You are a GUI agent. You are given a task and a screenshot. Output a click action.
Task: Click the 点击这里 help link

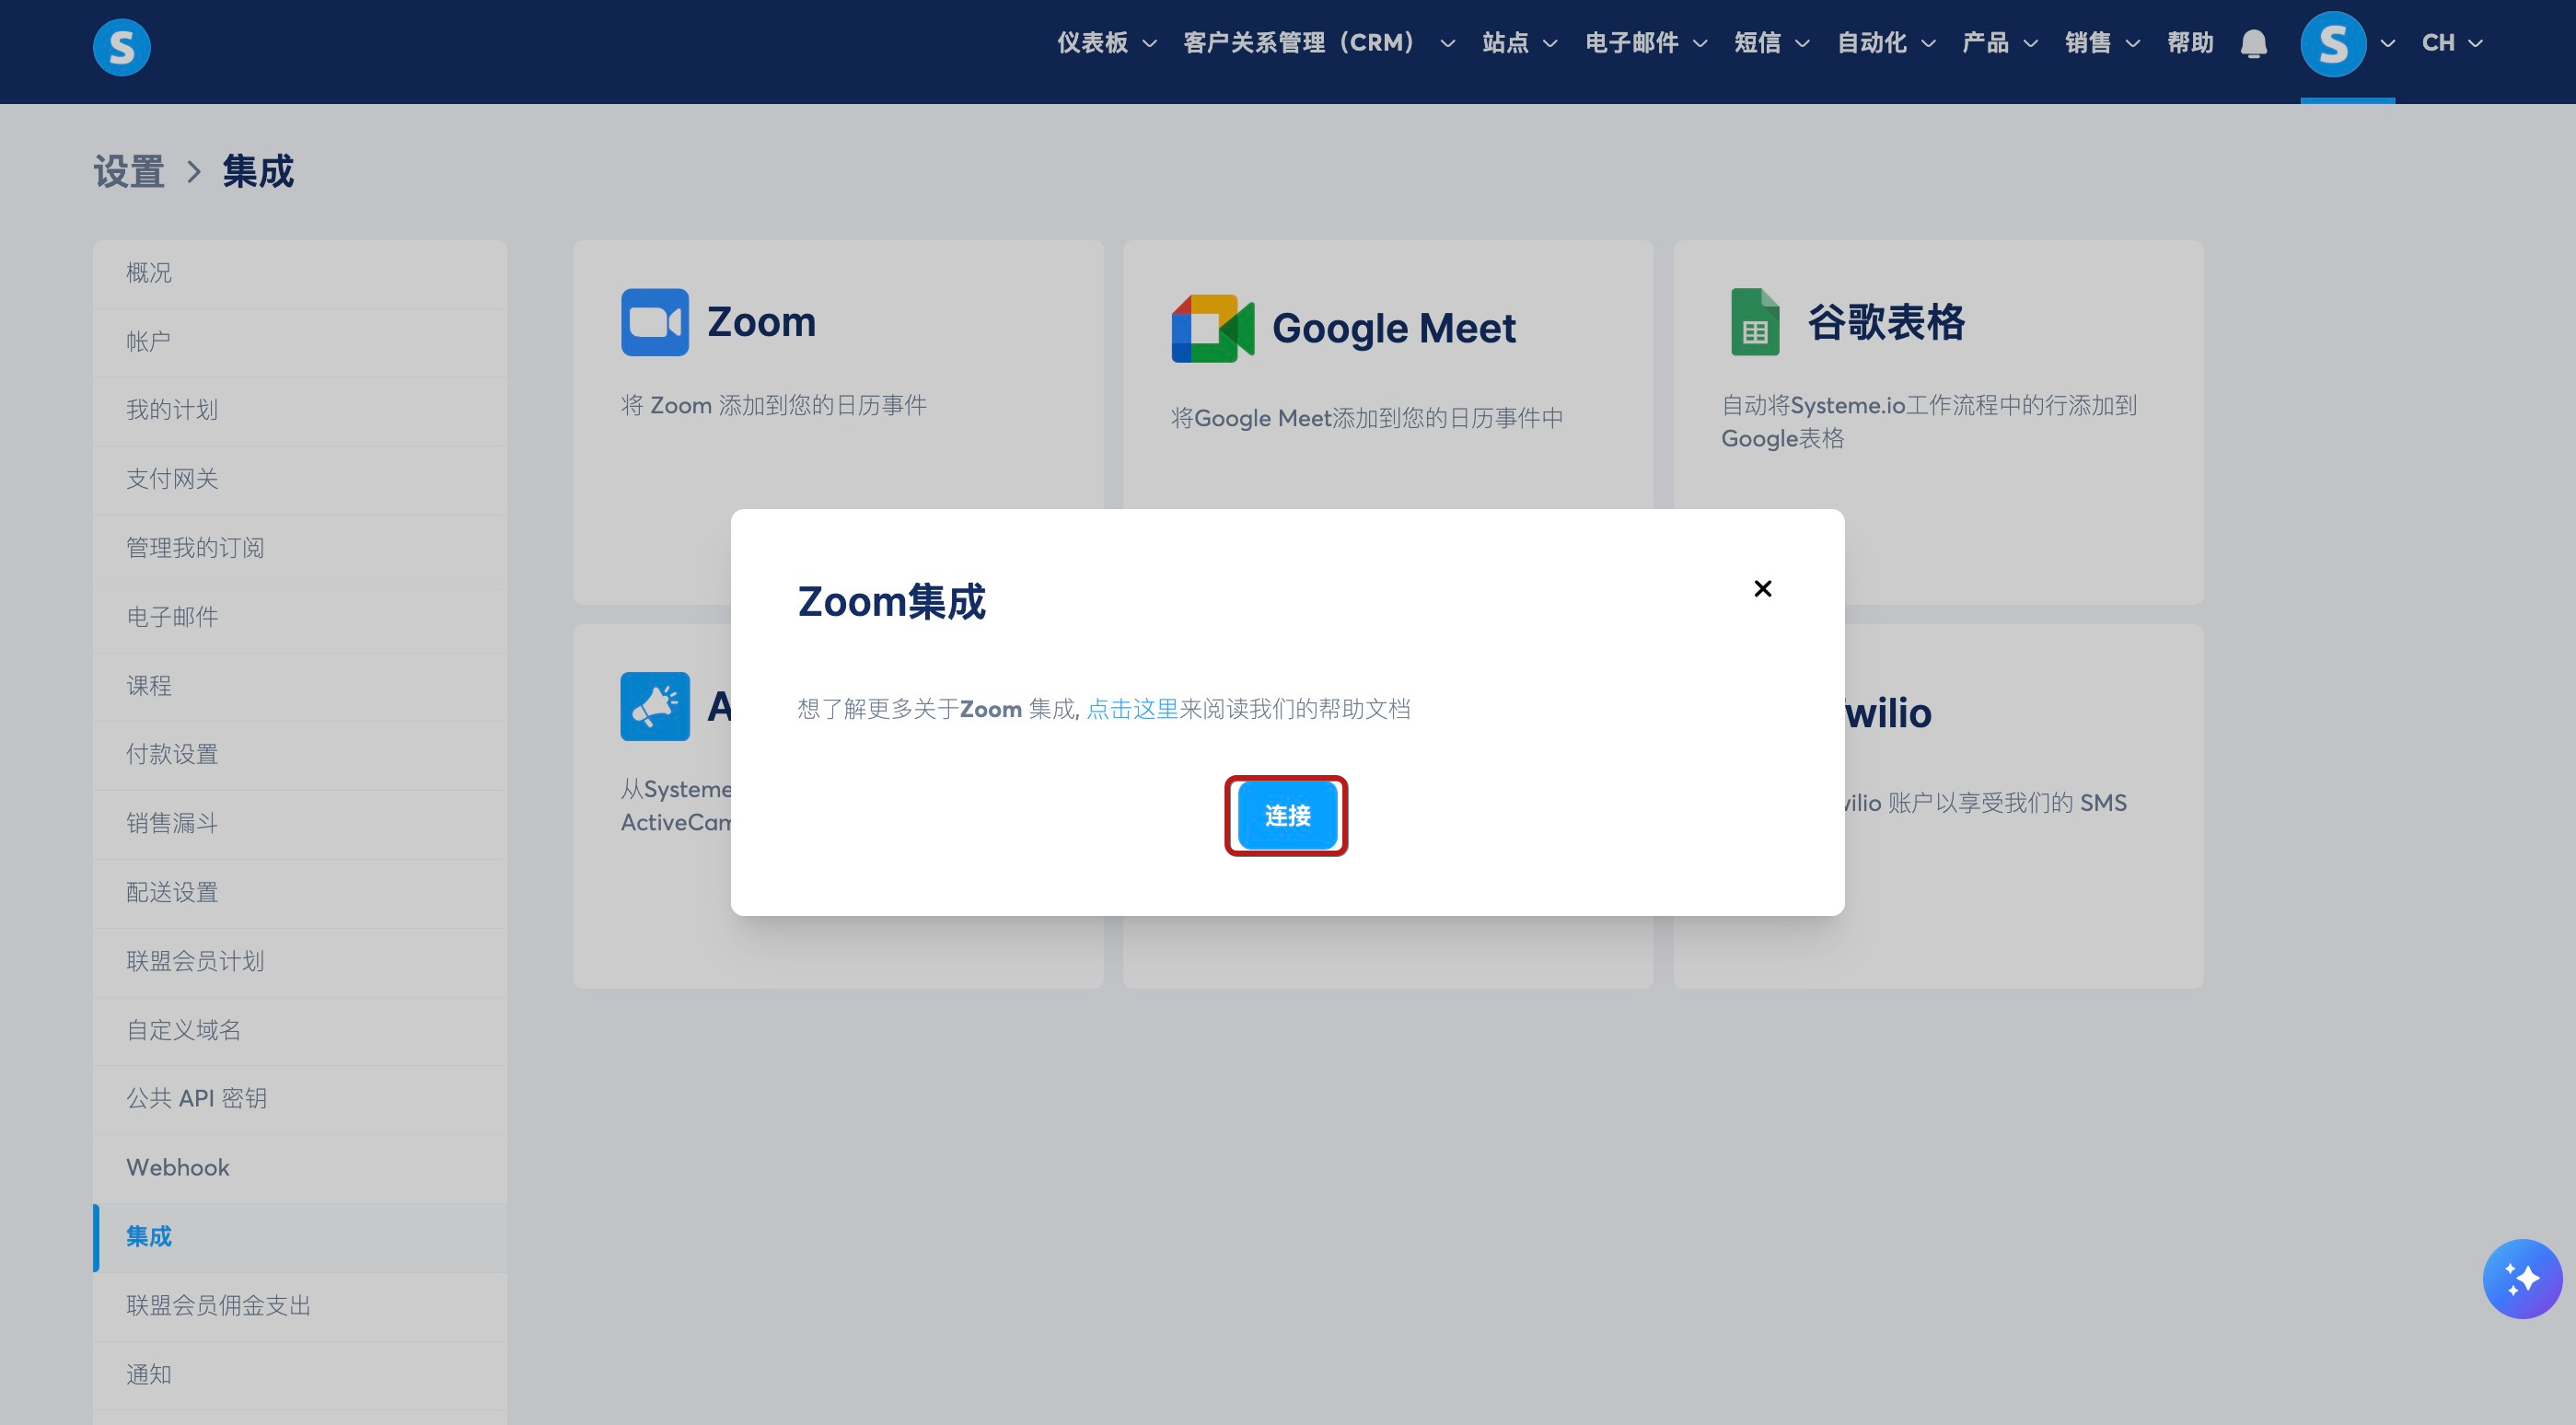click(x=1132, y=709)
